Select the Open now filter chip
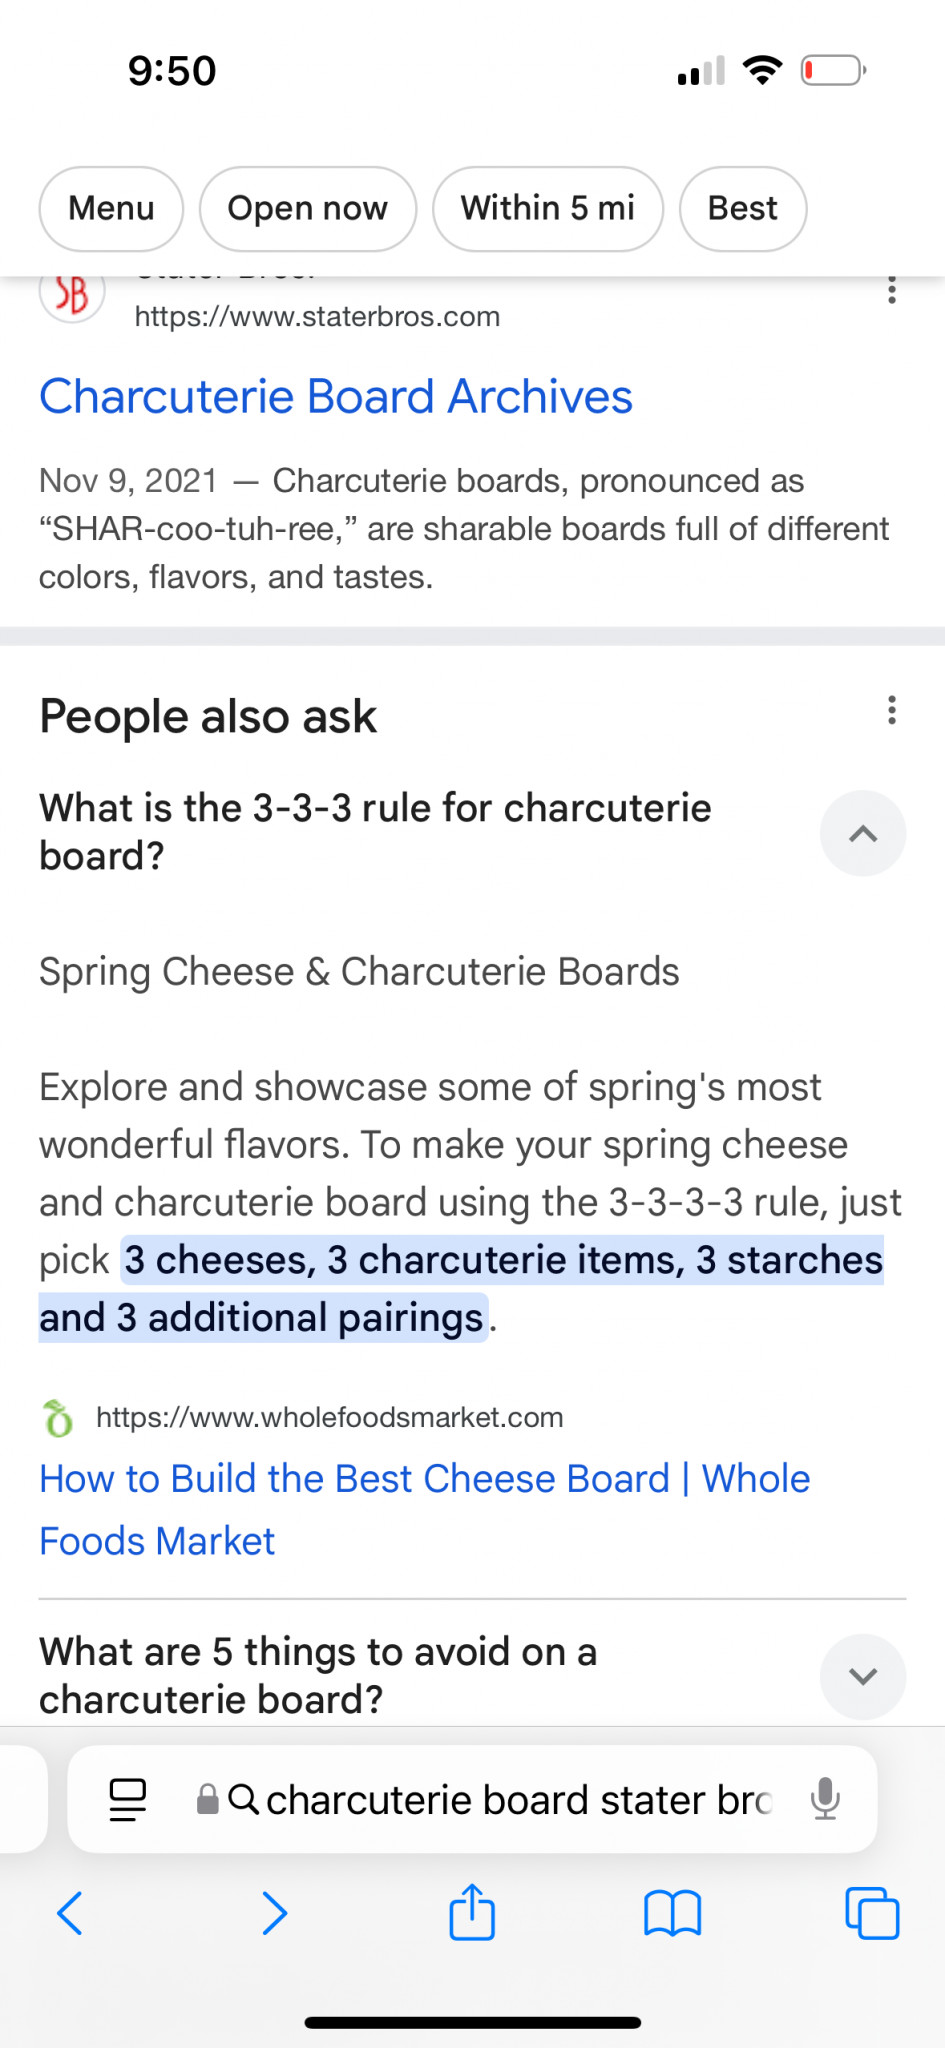The image size is (945, 2048). [307, 208]
